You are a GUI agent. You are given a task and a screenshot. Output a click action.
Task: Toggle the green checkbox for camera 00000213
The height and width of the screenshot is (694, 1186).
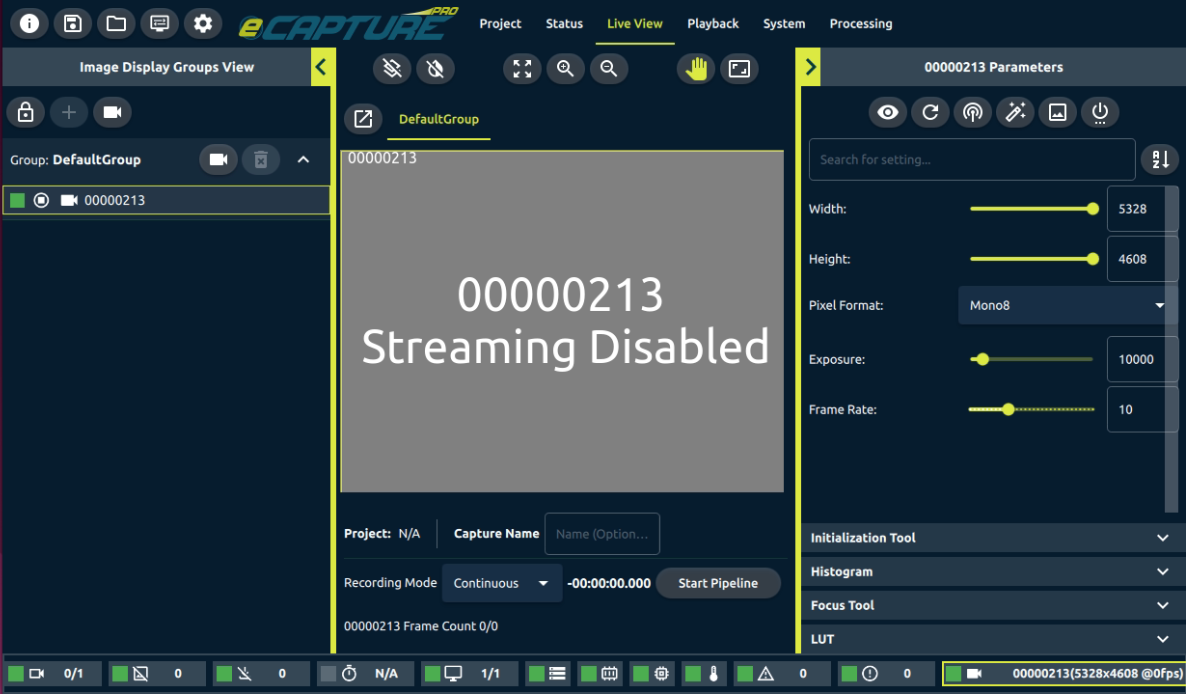[17, 200]
